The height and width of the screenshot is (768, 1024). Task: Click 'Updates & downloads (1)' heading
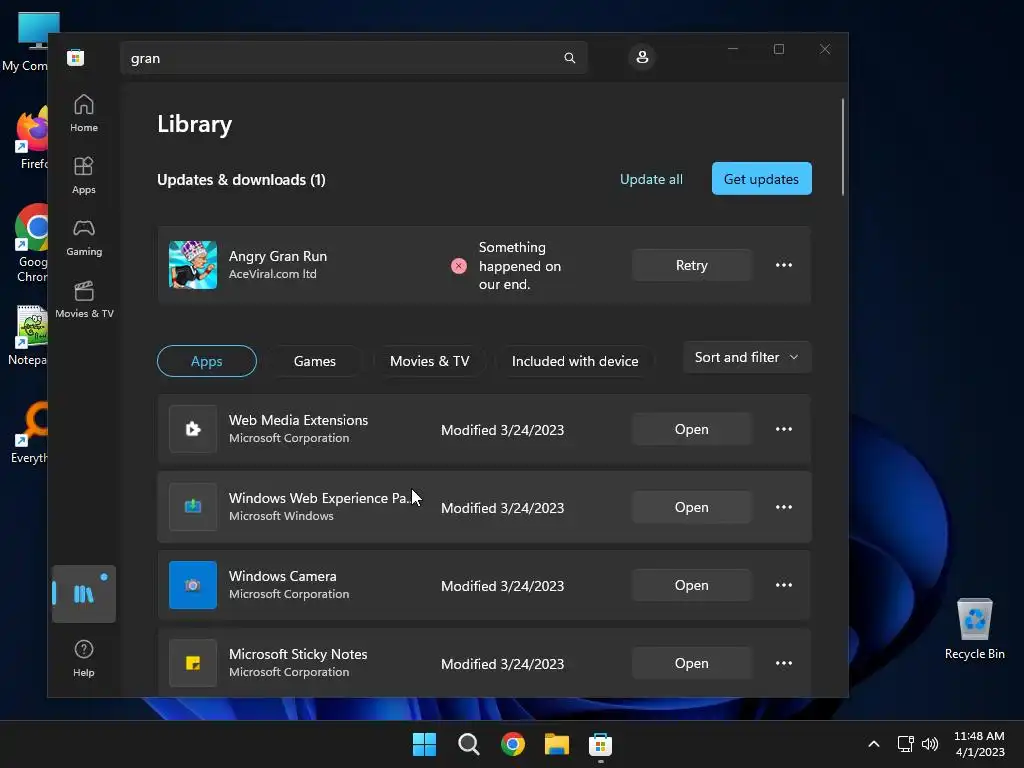pos(241,180)
